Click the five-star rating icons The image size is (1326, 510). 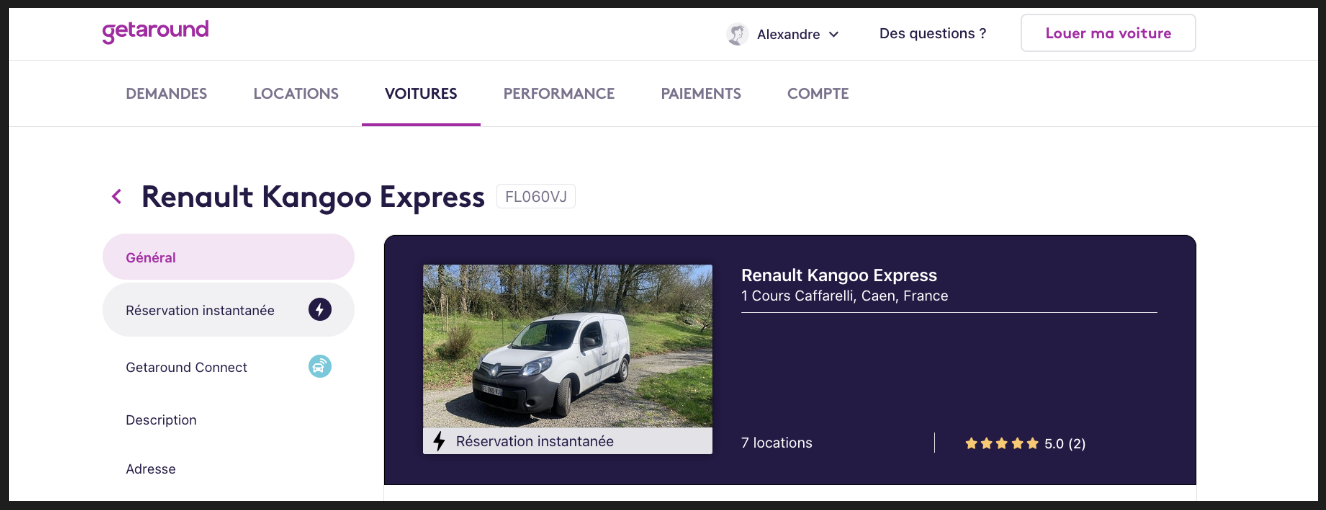[1001, 443]
